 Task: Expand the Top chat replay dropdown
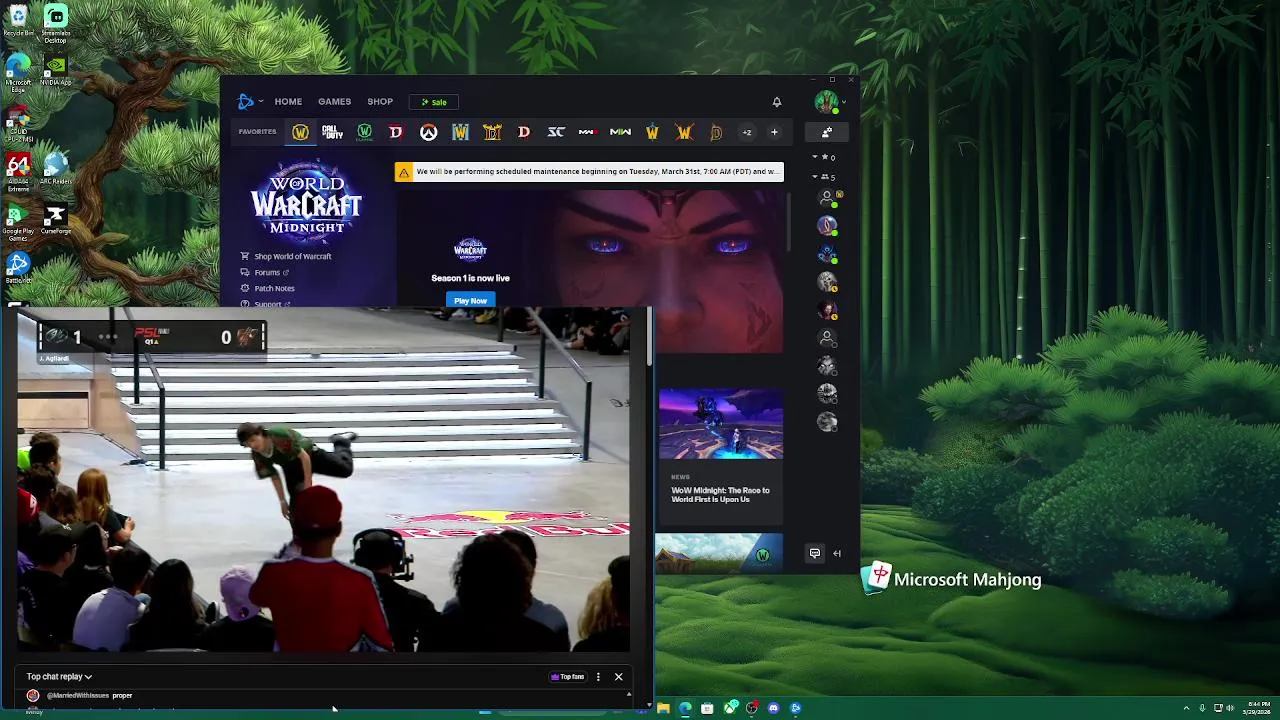(x=59, y=677)
